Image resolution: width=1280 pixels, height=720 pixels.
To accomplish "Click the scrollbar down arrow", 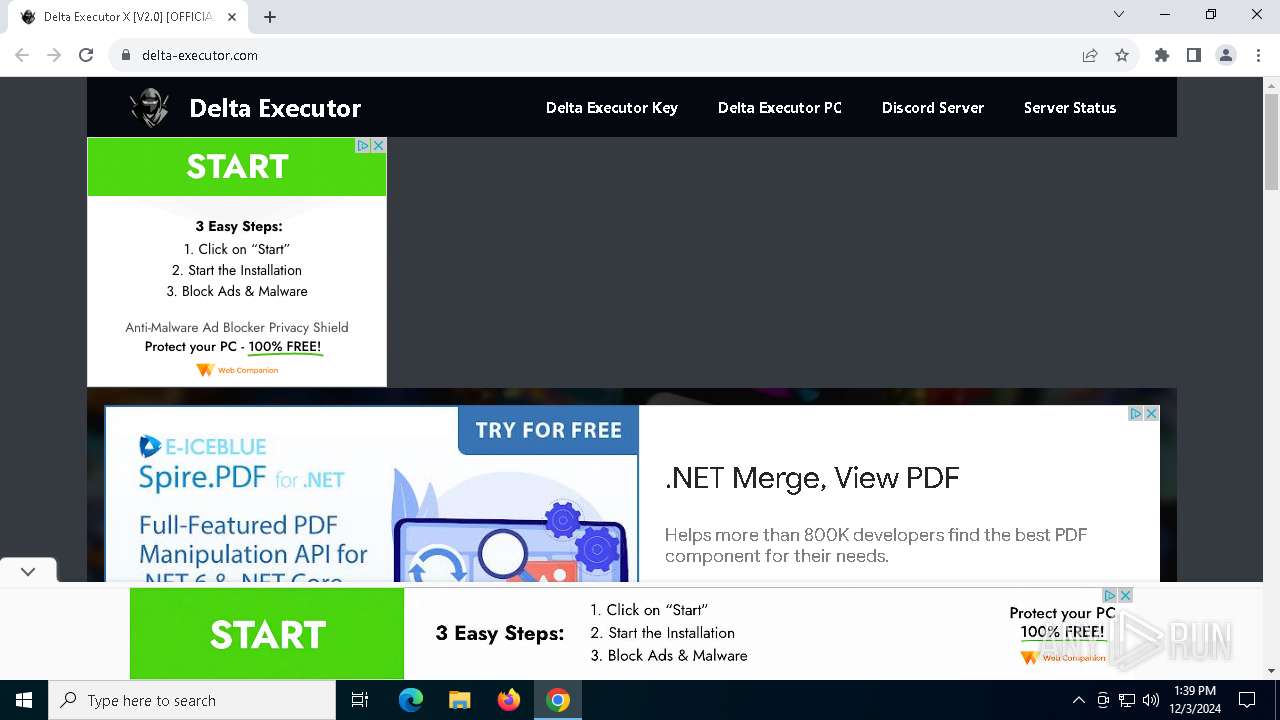I will tap(1271, 671).
